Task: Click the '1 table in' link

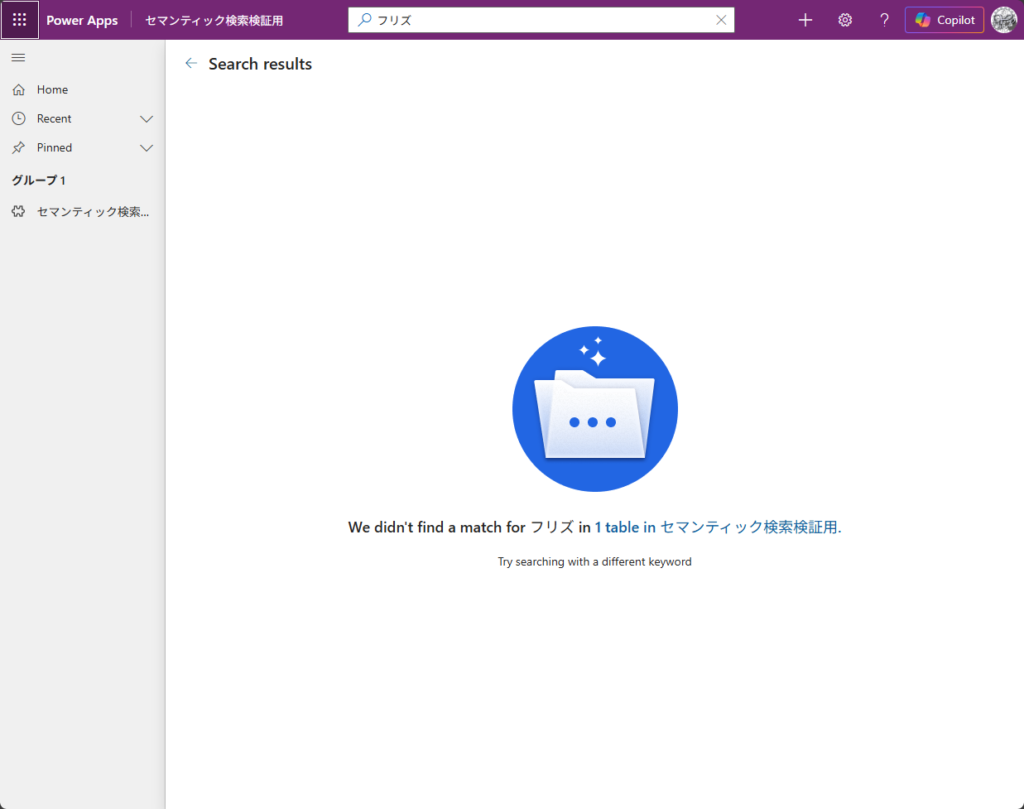Action: 625,527
